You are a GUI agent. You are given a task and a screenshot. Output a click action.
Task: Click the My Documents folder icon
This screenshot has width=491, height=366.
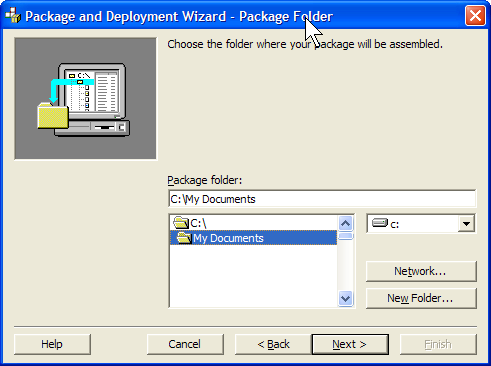tap(184, 238)
